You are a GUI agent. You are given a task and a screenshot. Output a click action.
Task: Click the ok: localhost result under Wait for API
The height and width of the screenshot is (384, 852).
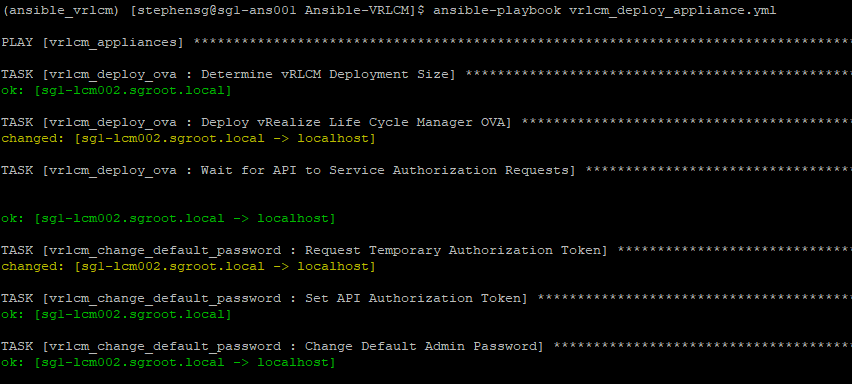pyautogui.click(x=168, y=218)
